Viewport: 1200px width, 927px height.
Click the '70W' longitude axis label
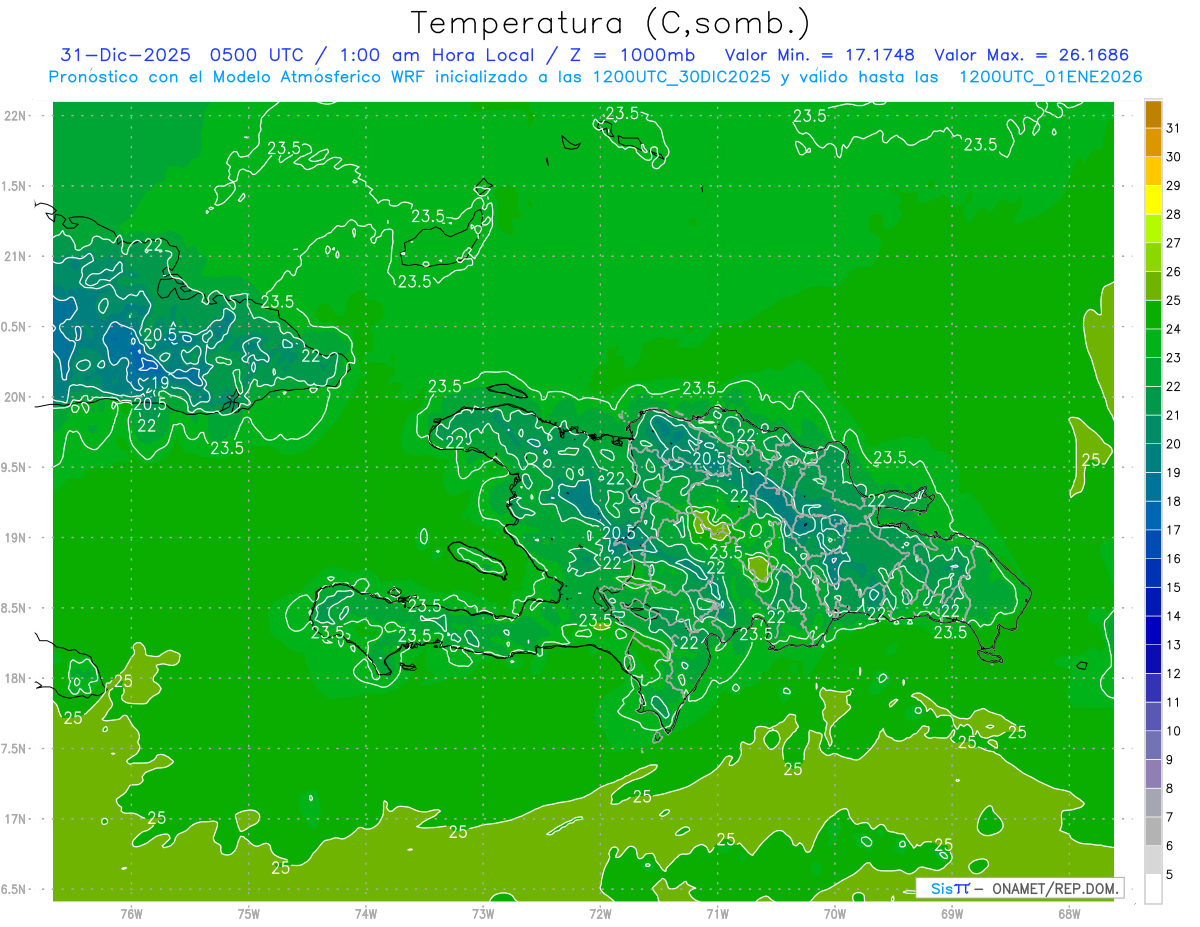point(835,913)
